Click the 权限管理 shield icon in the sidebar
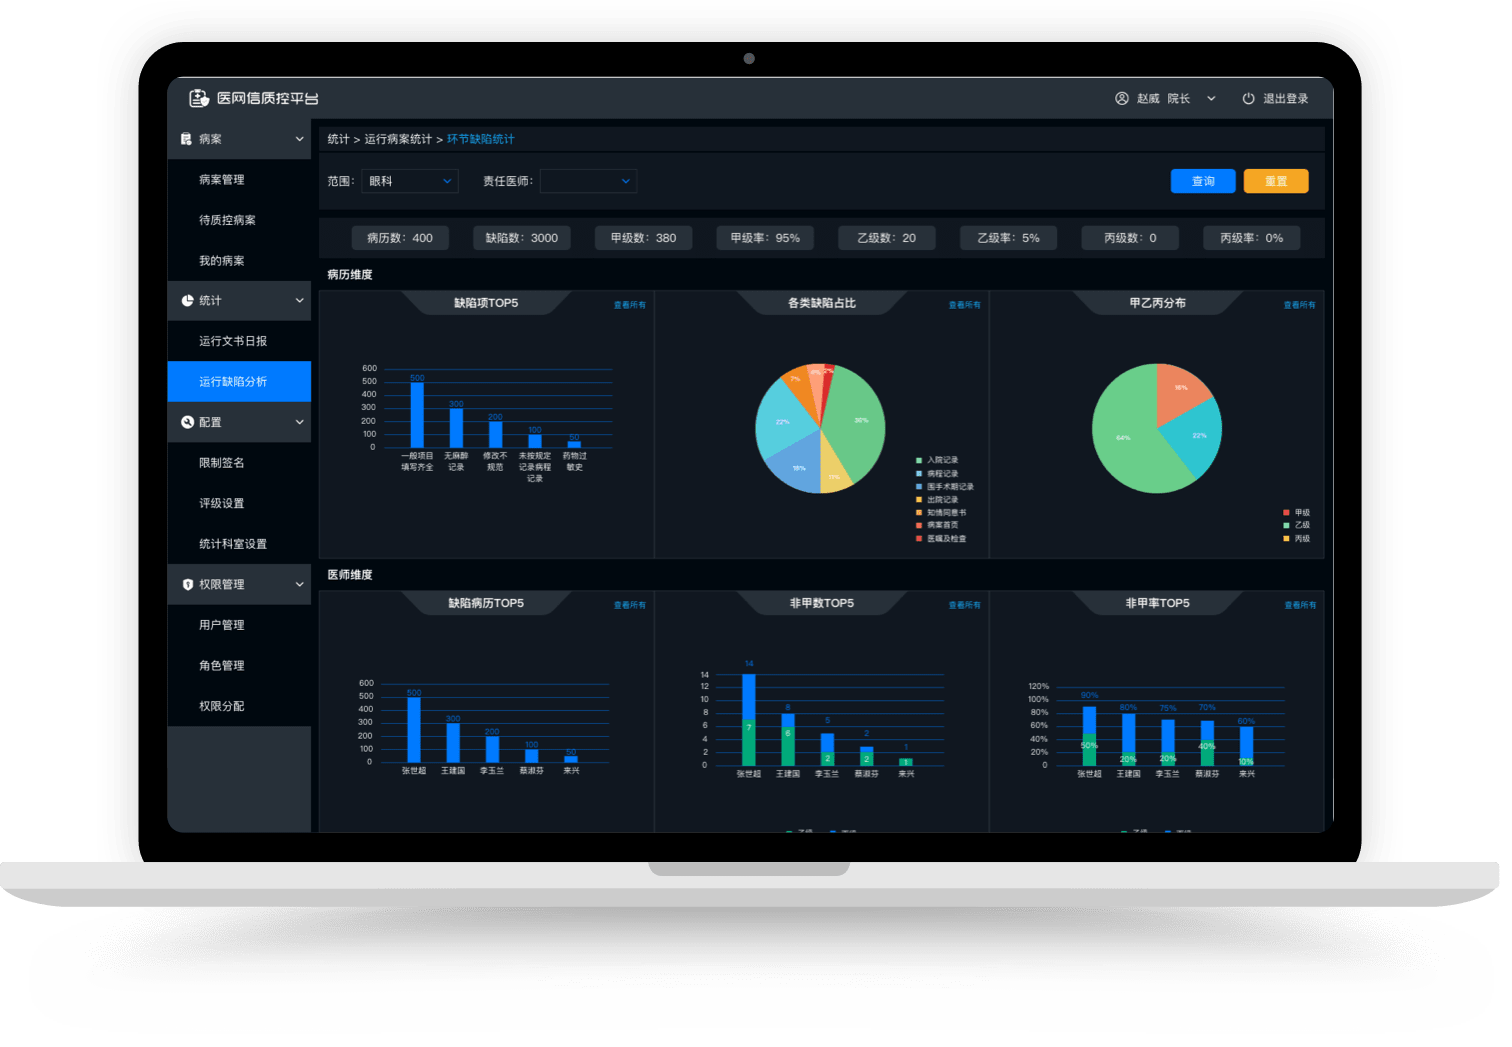The height and width of the screenshot is (1047, 1512). click(187, 584)
